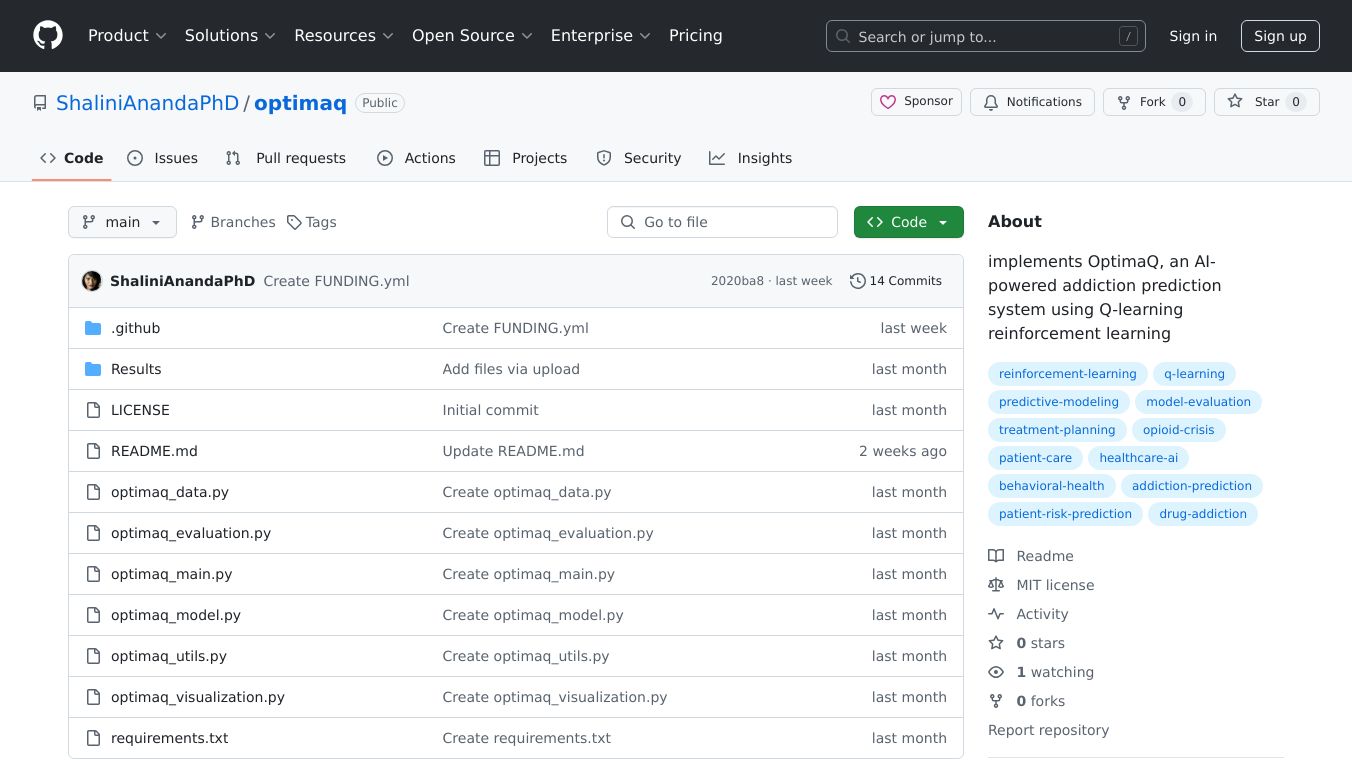Click the Notifications bell button
Screen dimensions: 1352x760
(x=1032, y=102)
